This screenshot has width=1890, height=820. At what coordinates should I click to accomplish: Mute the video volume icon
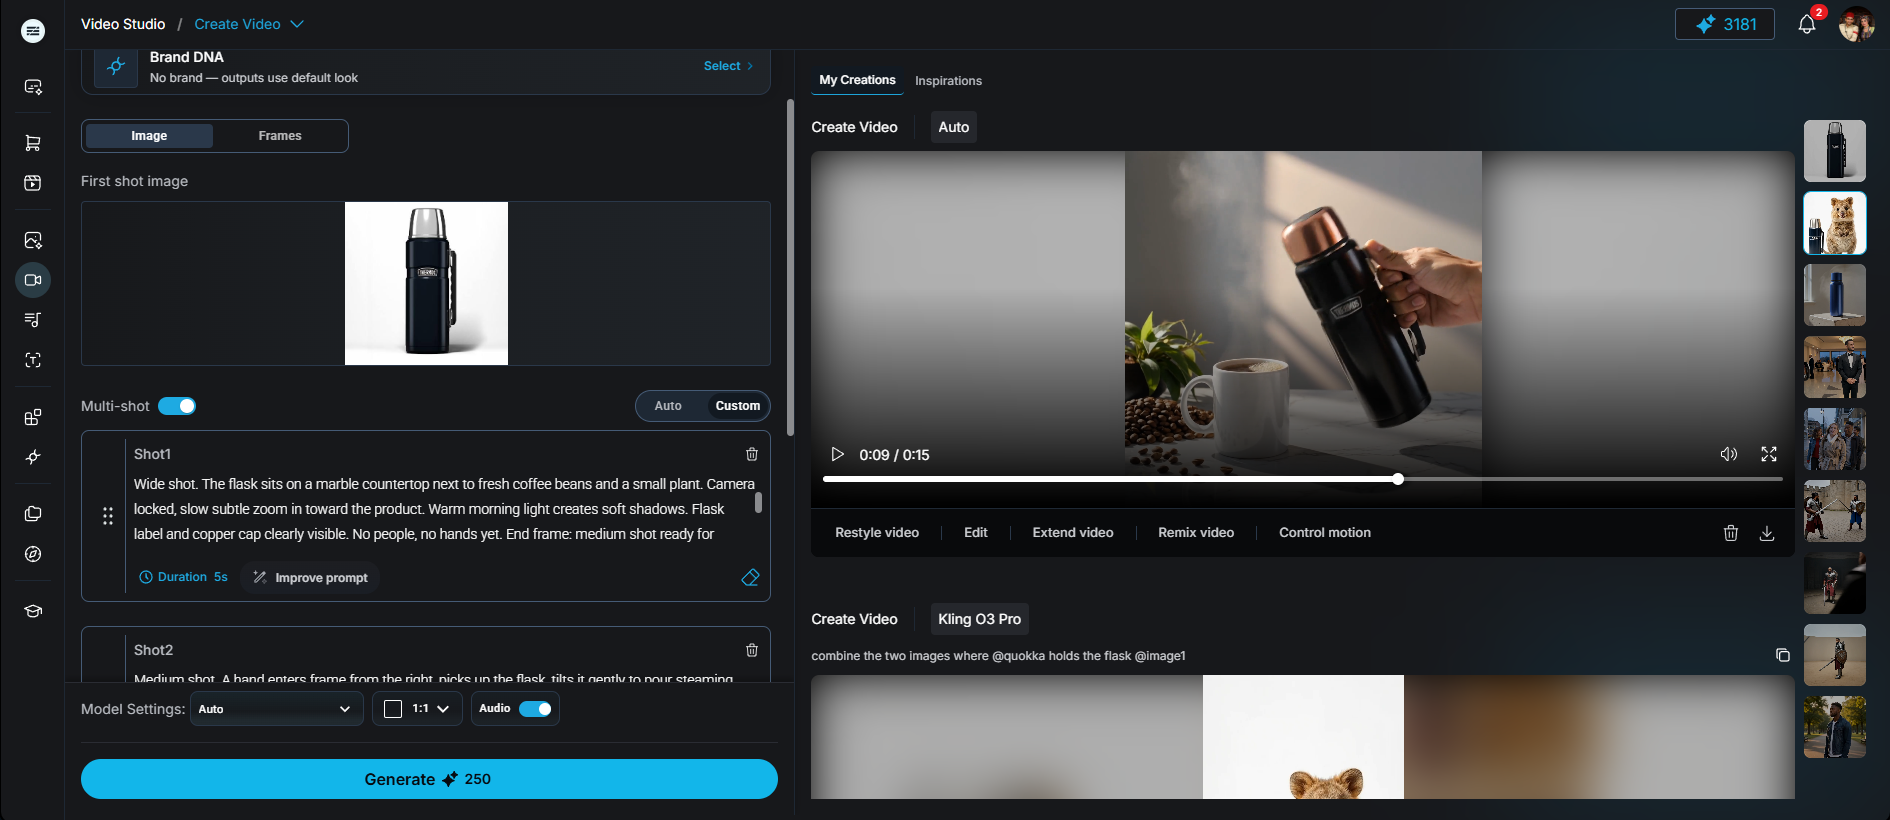(1729, 454)
